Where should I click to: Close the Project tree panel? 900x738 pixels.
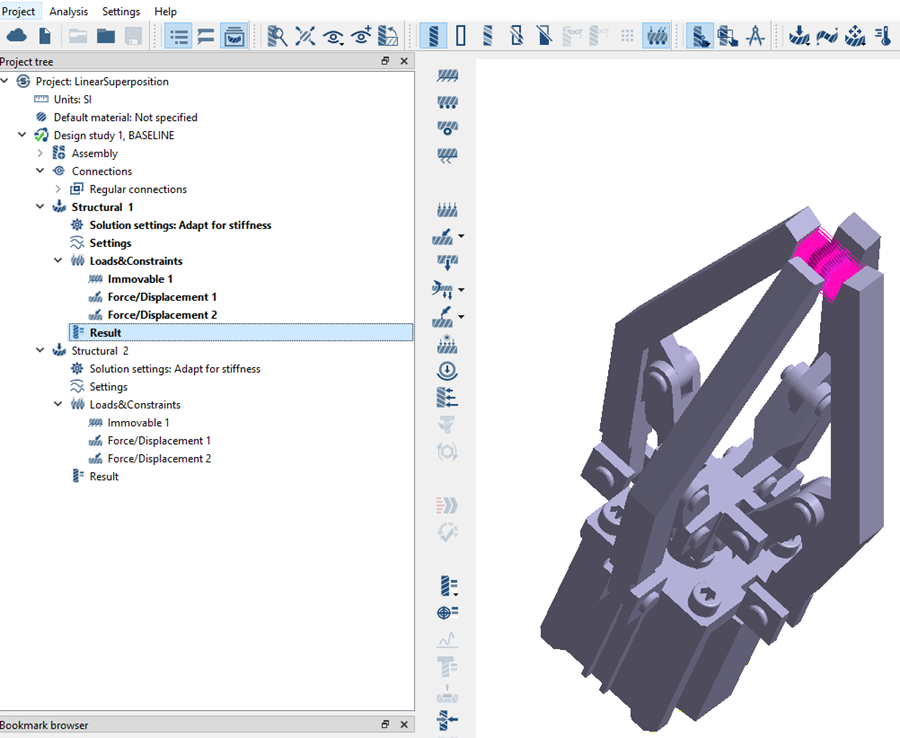pyautogui.click(x=404, y=62)
